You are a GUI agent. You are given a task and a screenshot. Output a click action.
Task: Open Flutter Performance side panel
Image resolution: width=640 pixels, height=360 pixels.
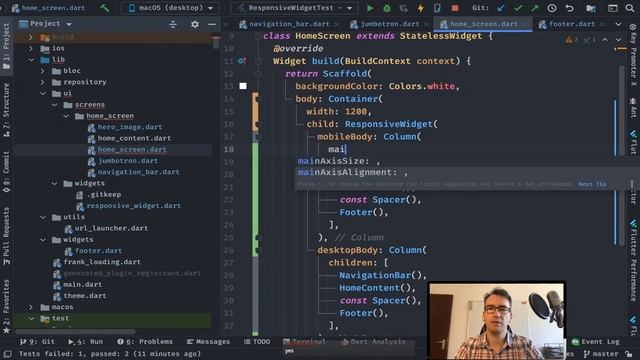point(633,261)
